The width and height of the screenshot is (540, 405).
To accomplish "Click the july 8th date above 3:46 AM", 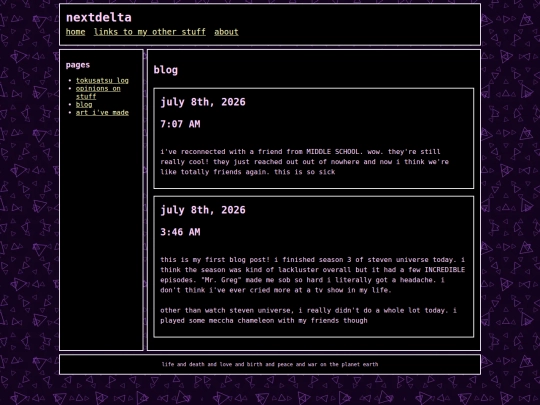I will [x=203, y=210].
